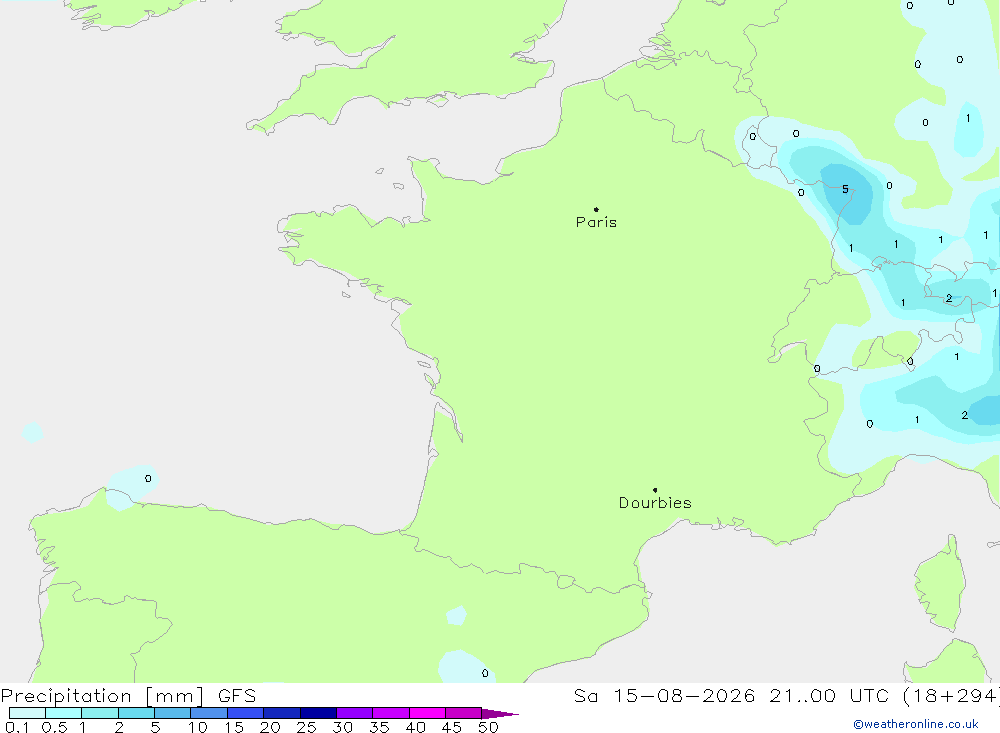Click the 'Precipitation [mm]' title text
Viewport: 1000px width, 733px height.
pos(102,696)
